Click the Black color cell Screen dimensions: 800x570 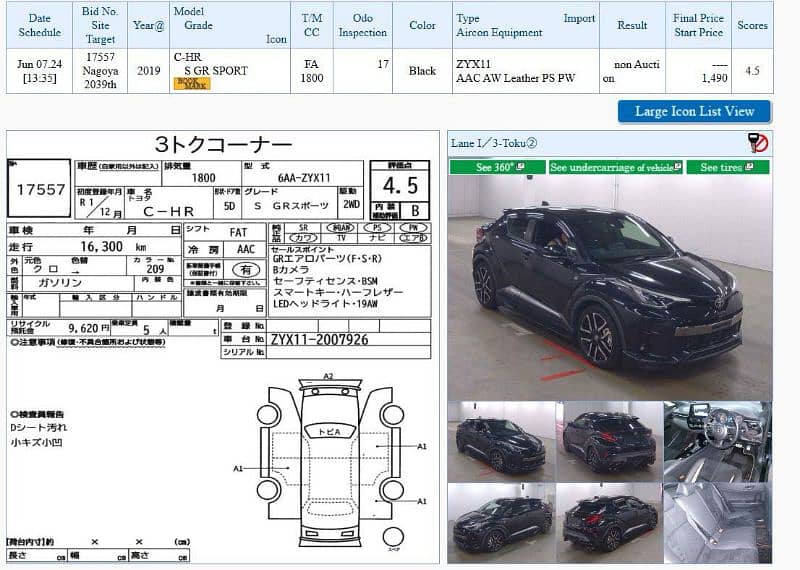[422, 71]
